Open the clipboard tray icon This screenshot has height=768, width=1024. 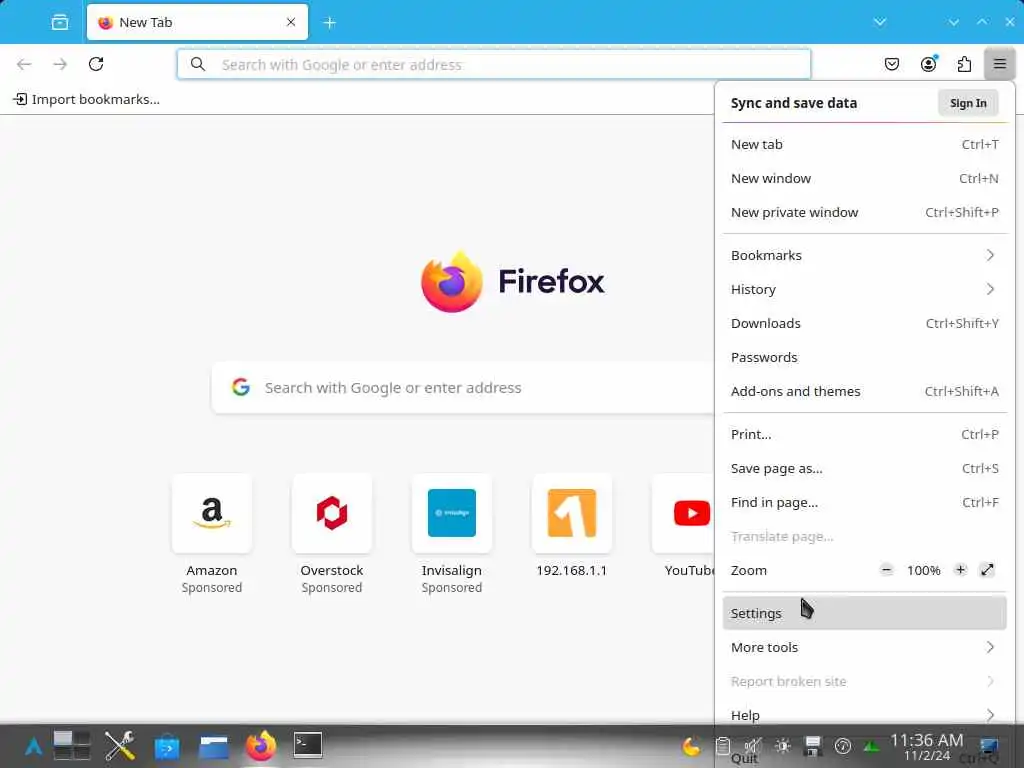click(722, 746)
